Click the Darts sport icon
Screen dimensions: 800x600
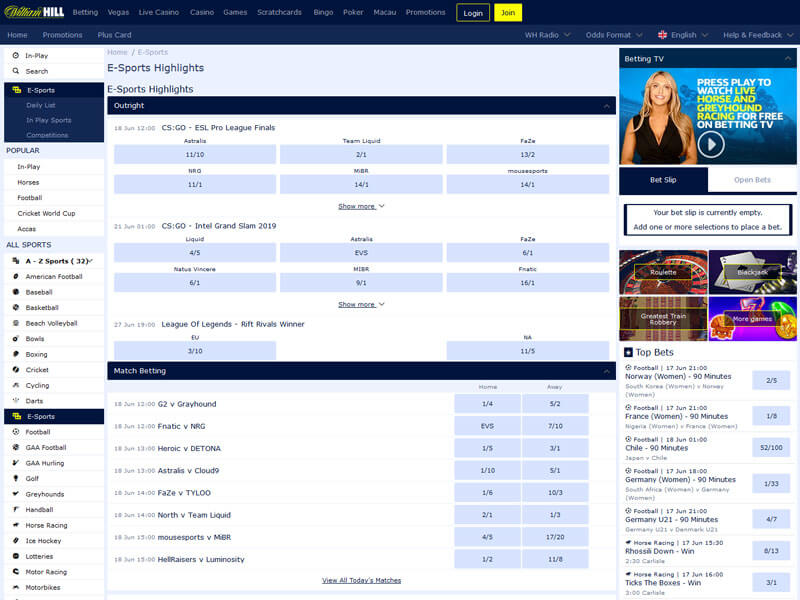[x=16, y=401]
